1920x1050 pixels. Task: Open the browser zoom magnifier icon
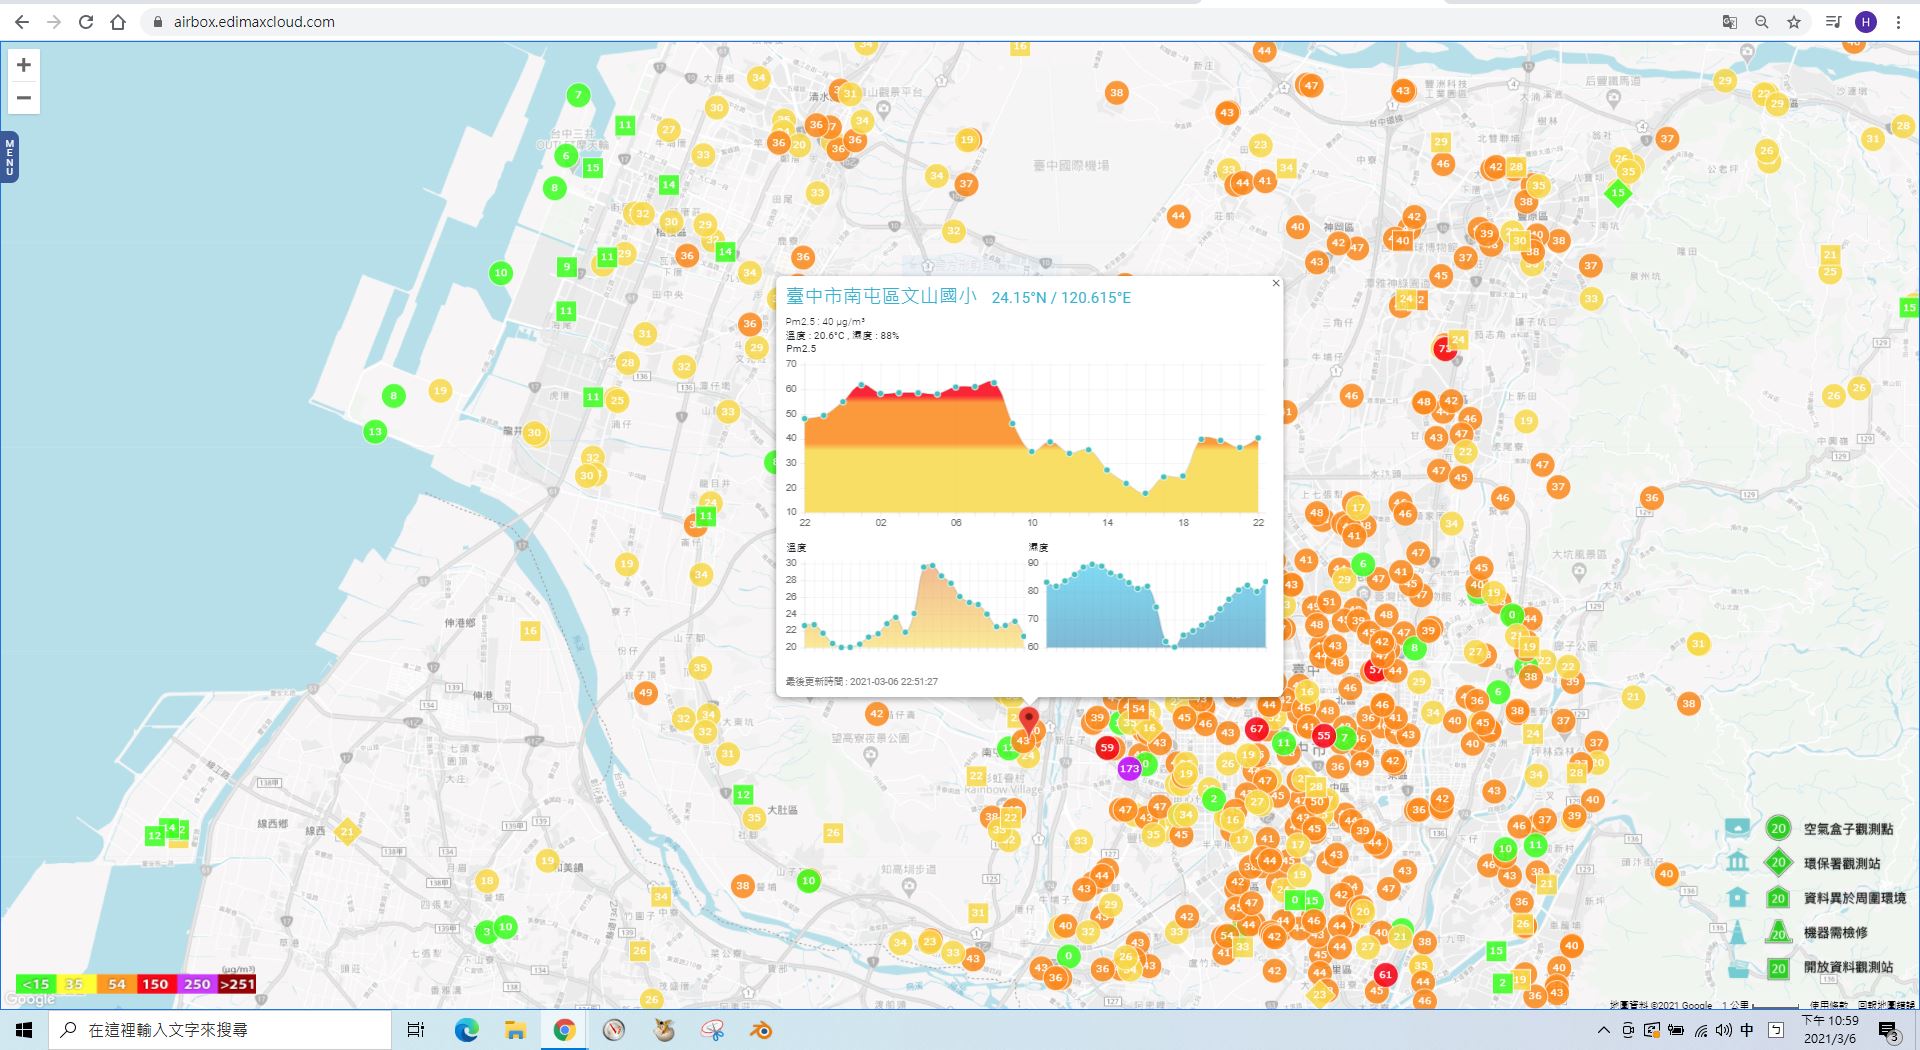(1761, 22)
